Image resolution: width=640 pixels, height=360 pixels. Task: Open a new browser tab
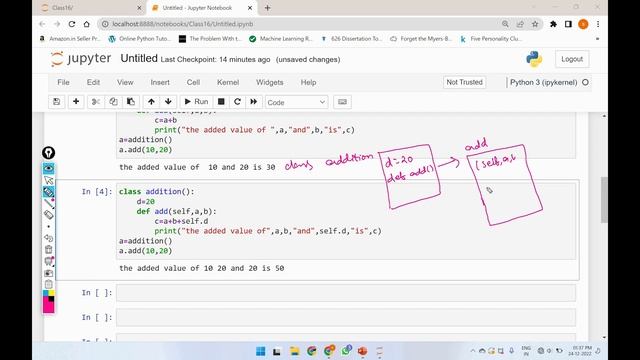coord(267,8)
